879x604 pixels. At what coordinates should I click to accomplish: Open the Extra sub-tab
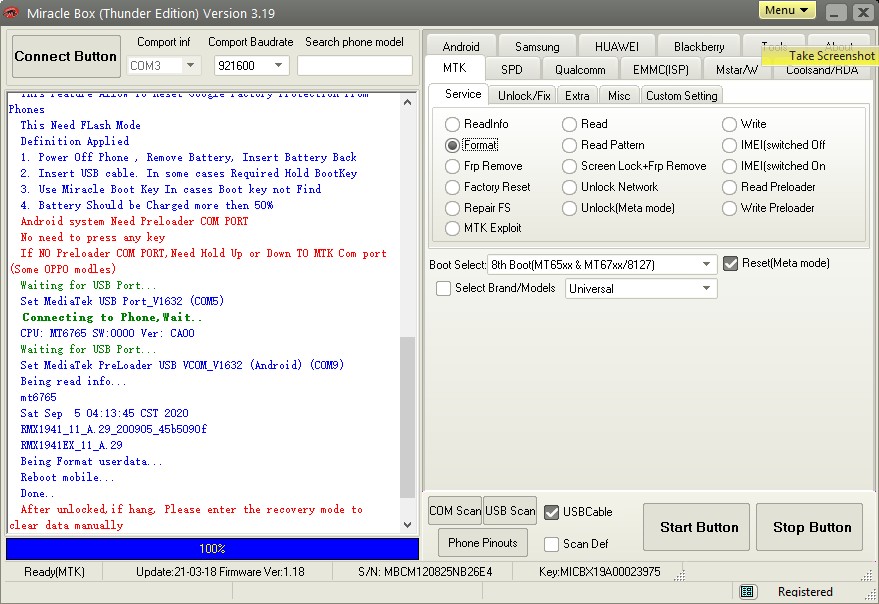click(x=577, y=95)
